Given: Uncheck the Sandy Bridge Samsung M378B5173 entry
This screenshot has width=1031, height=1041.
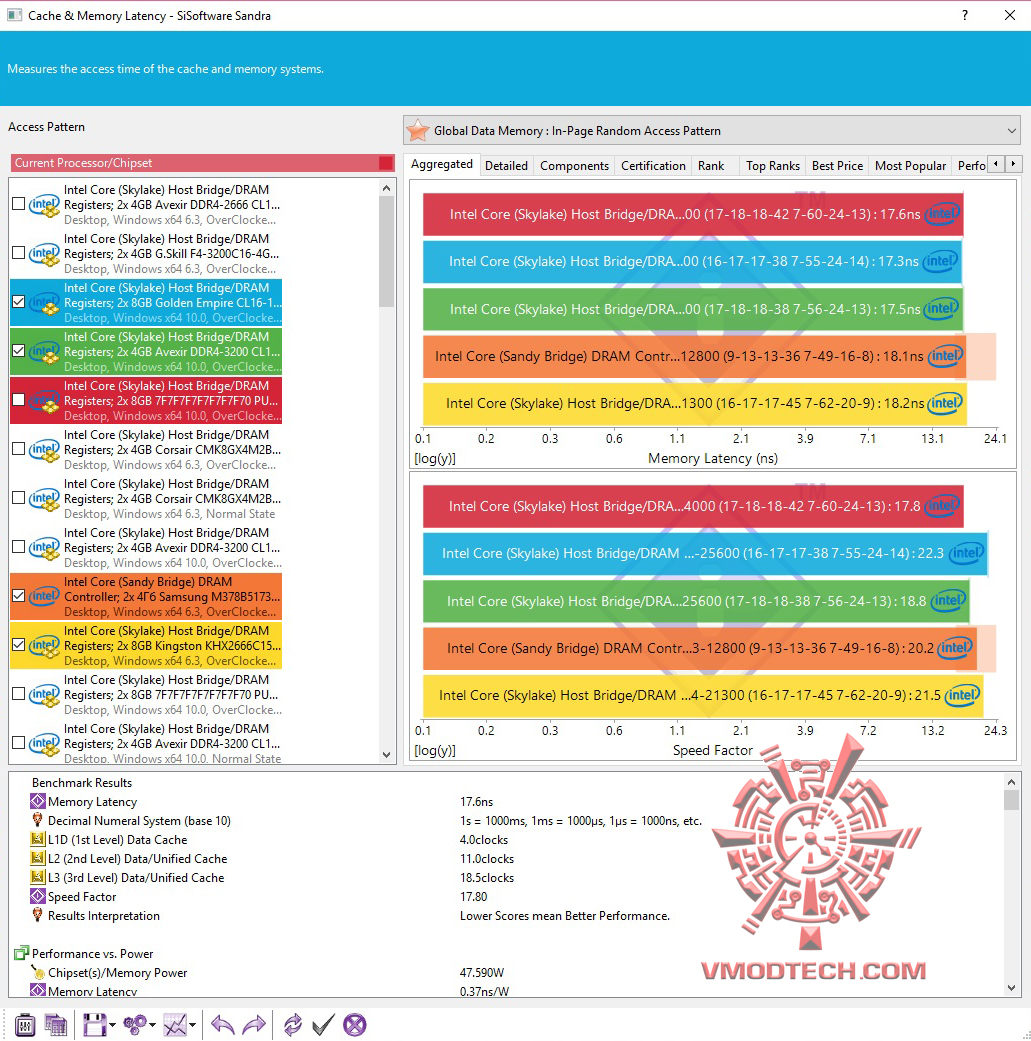Looking at the screenshot, I should tap(19, 596).
